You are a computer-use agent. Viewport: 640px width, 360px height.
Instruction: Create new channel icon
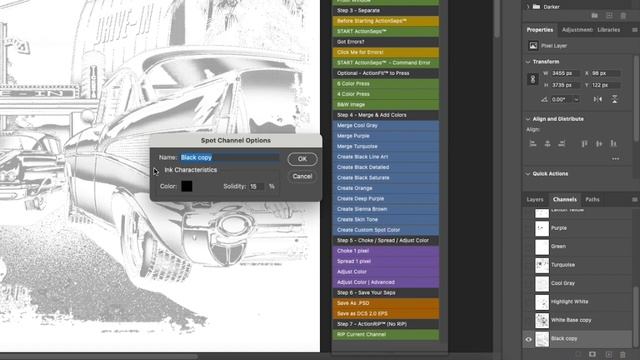[608, 355]
